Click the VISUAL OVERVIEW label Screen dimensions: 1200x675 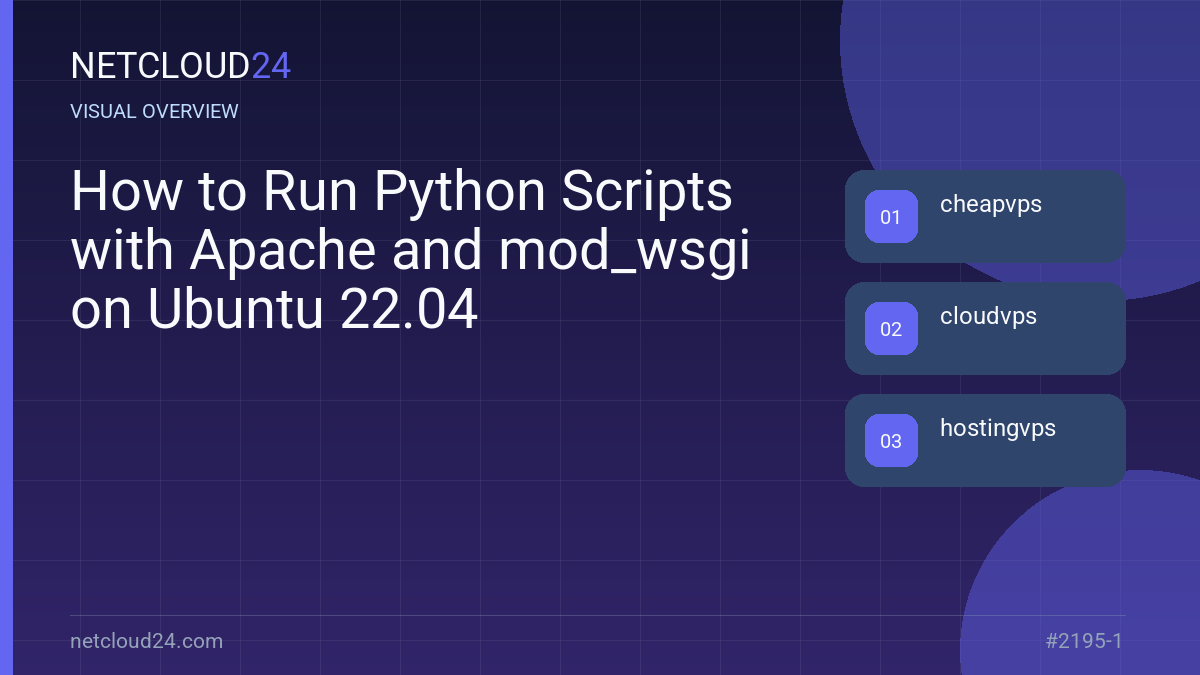(x=155, y=112)
